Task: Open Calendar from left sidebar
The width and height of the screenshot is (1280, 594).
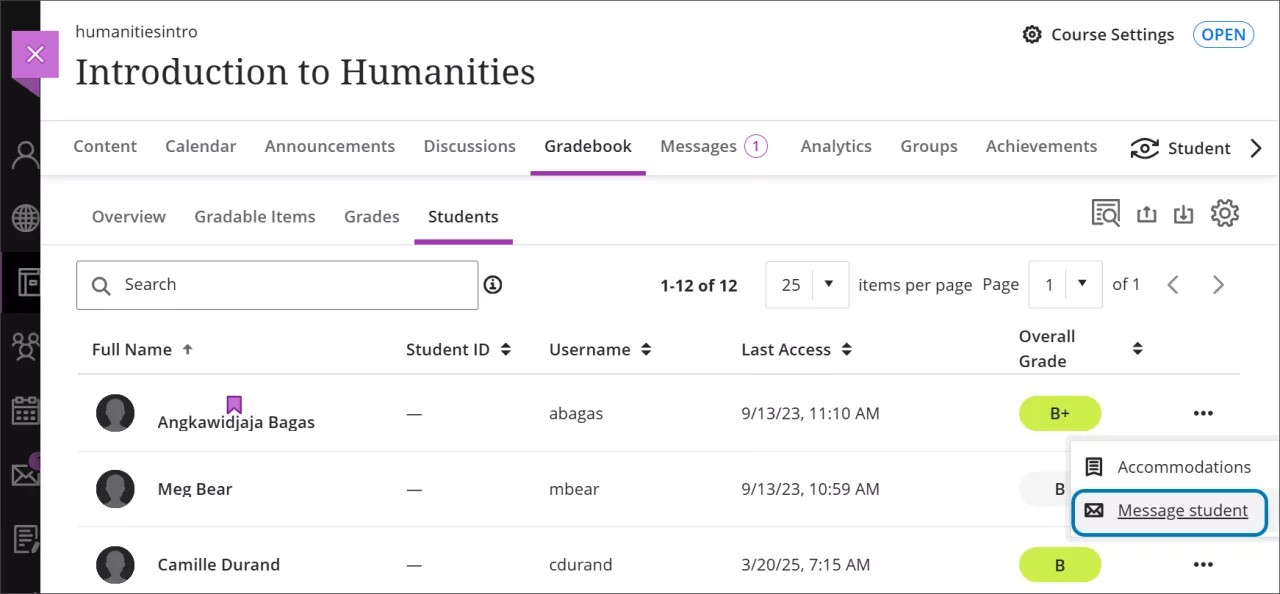Action: 24,411
